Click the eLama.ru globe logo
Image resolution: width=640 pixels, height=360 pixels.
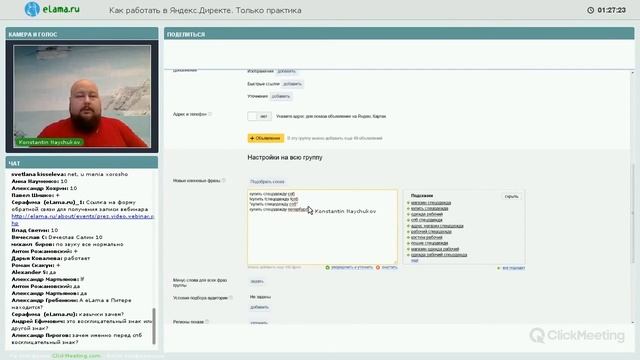[32, 9]
